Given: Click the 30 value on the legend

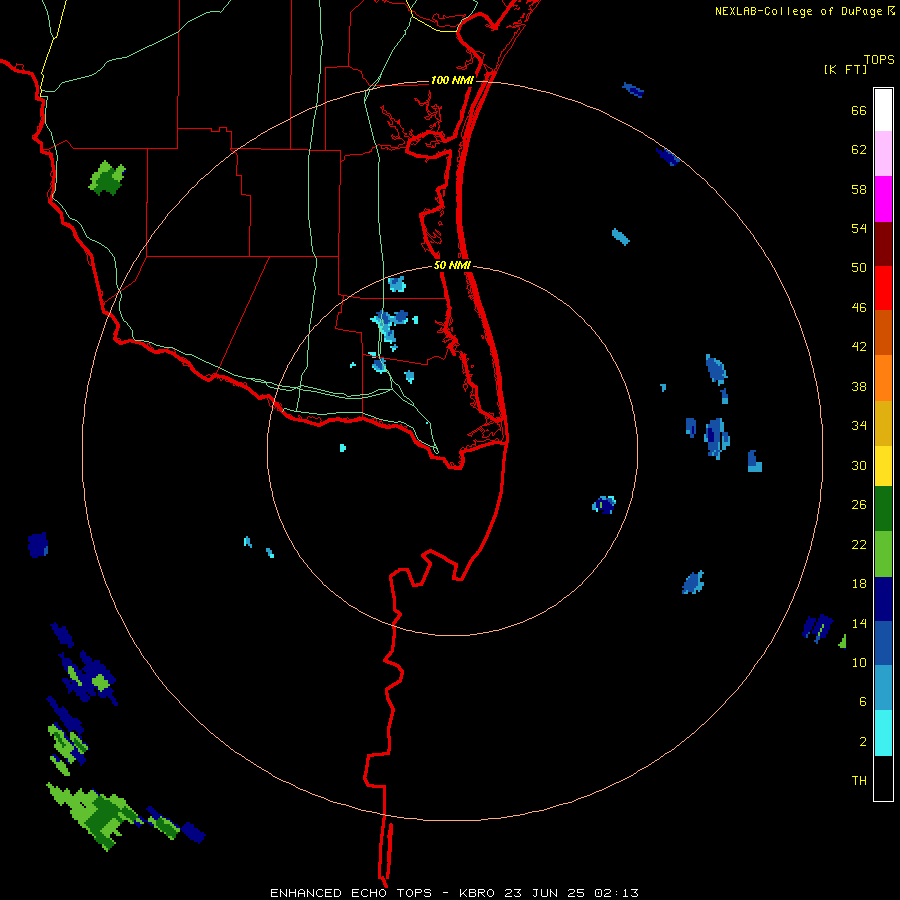Looking at the screenshot, I should [x=859, y=465].
